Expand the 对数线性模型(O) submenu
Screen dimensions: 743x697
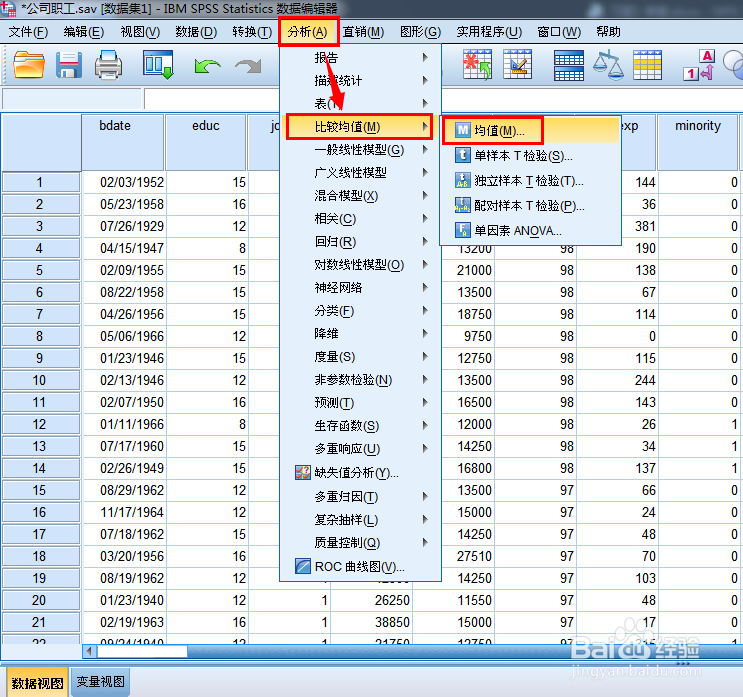pyautogui.click(x=361, y=264)
